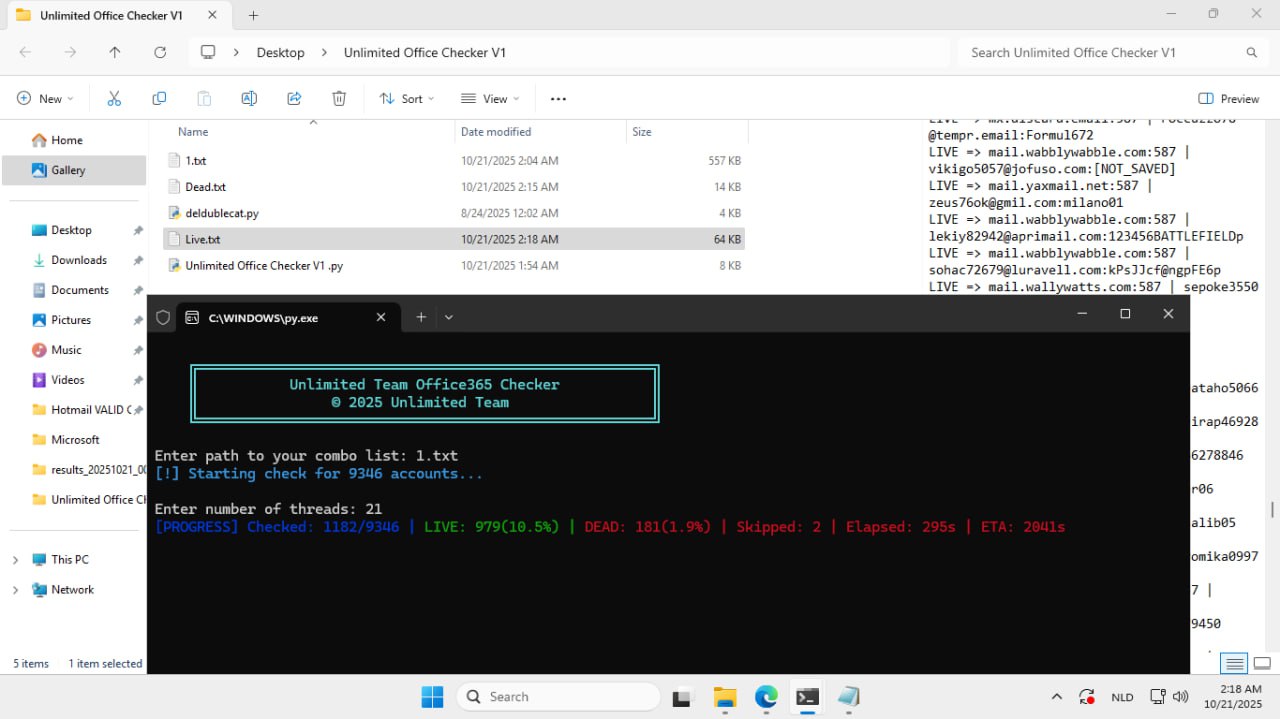
Task: Open the Sort dropdown menu
Action: [407, 98]
